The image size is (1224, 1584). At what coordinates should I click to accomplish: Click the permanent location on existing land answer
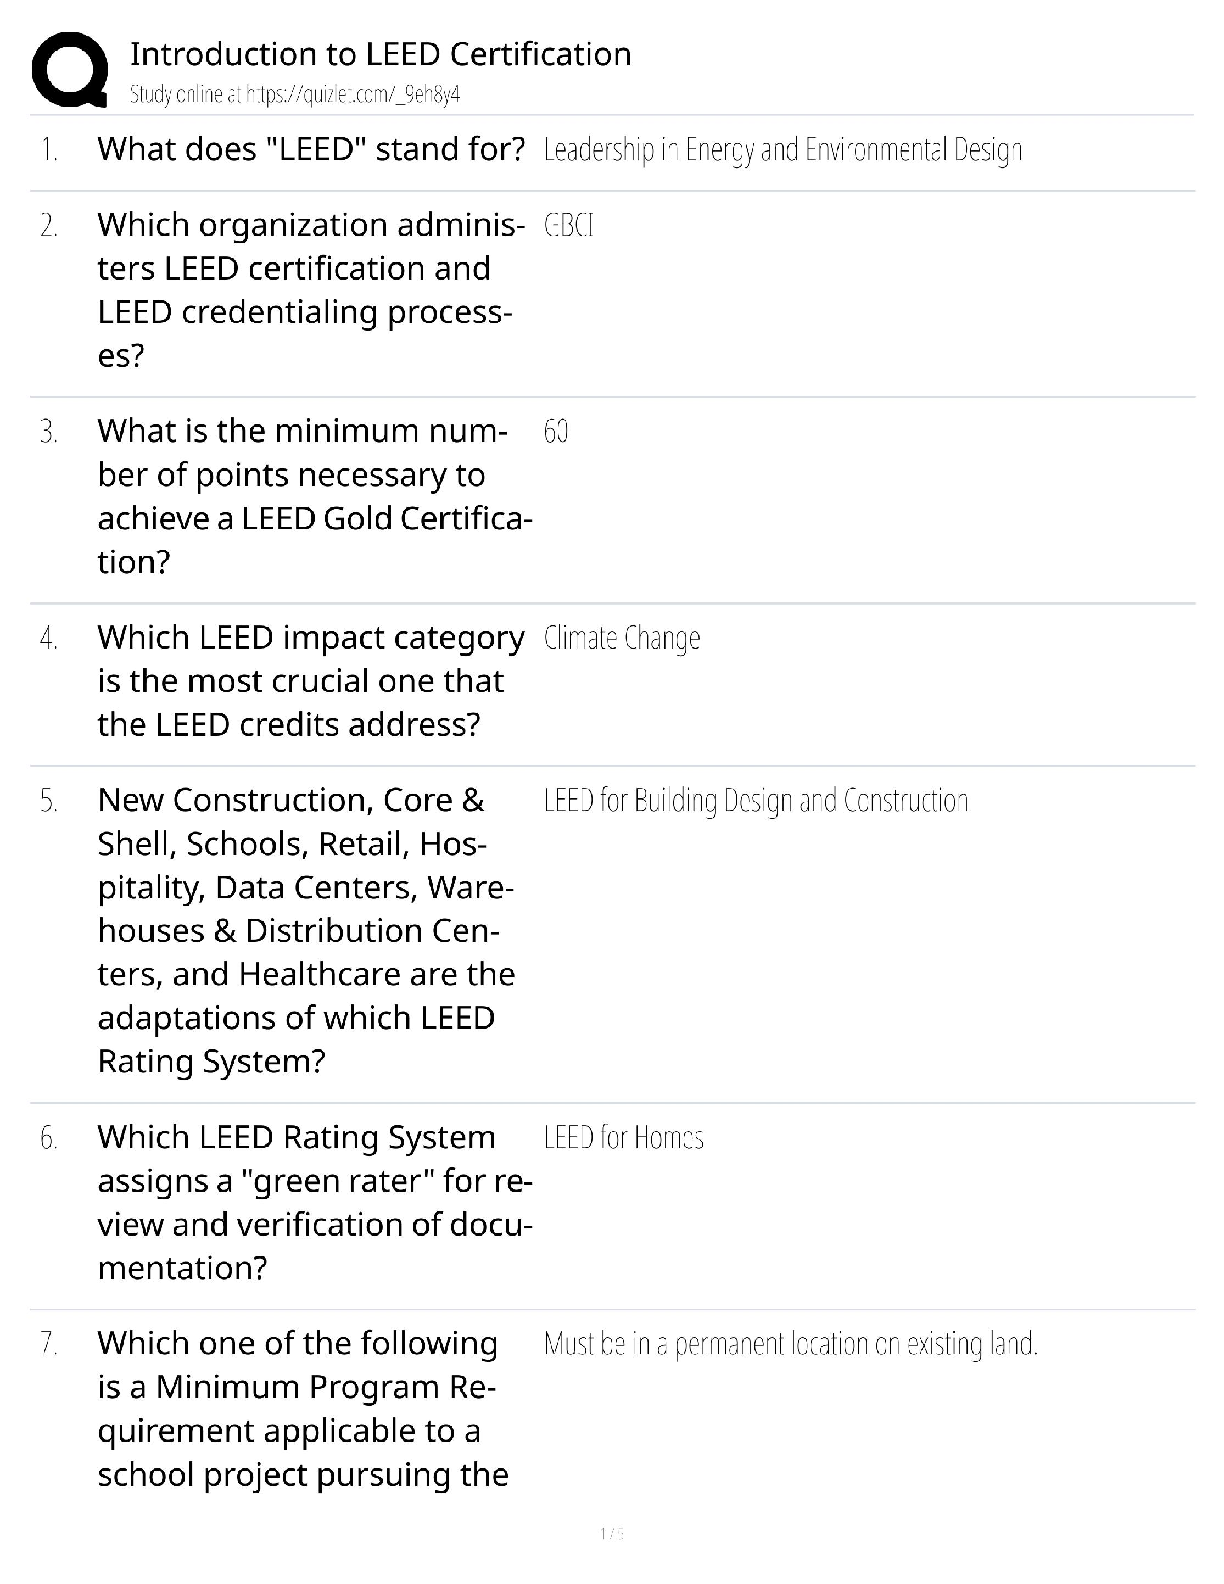click(790, 1344)
